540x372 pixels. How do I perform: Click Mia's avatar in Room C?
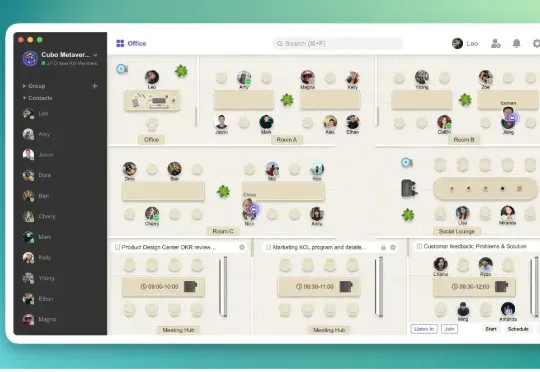[272, 169]
